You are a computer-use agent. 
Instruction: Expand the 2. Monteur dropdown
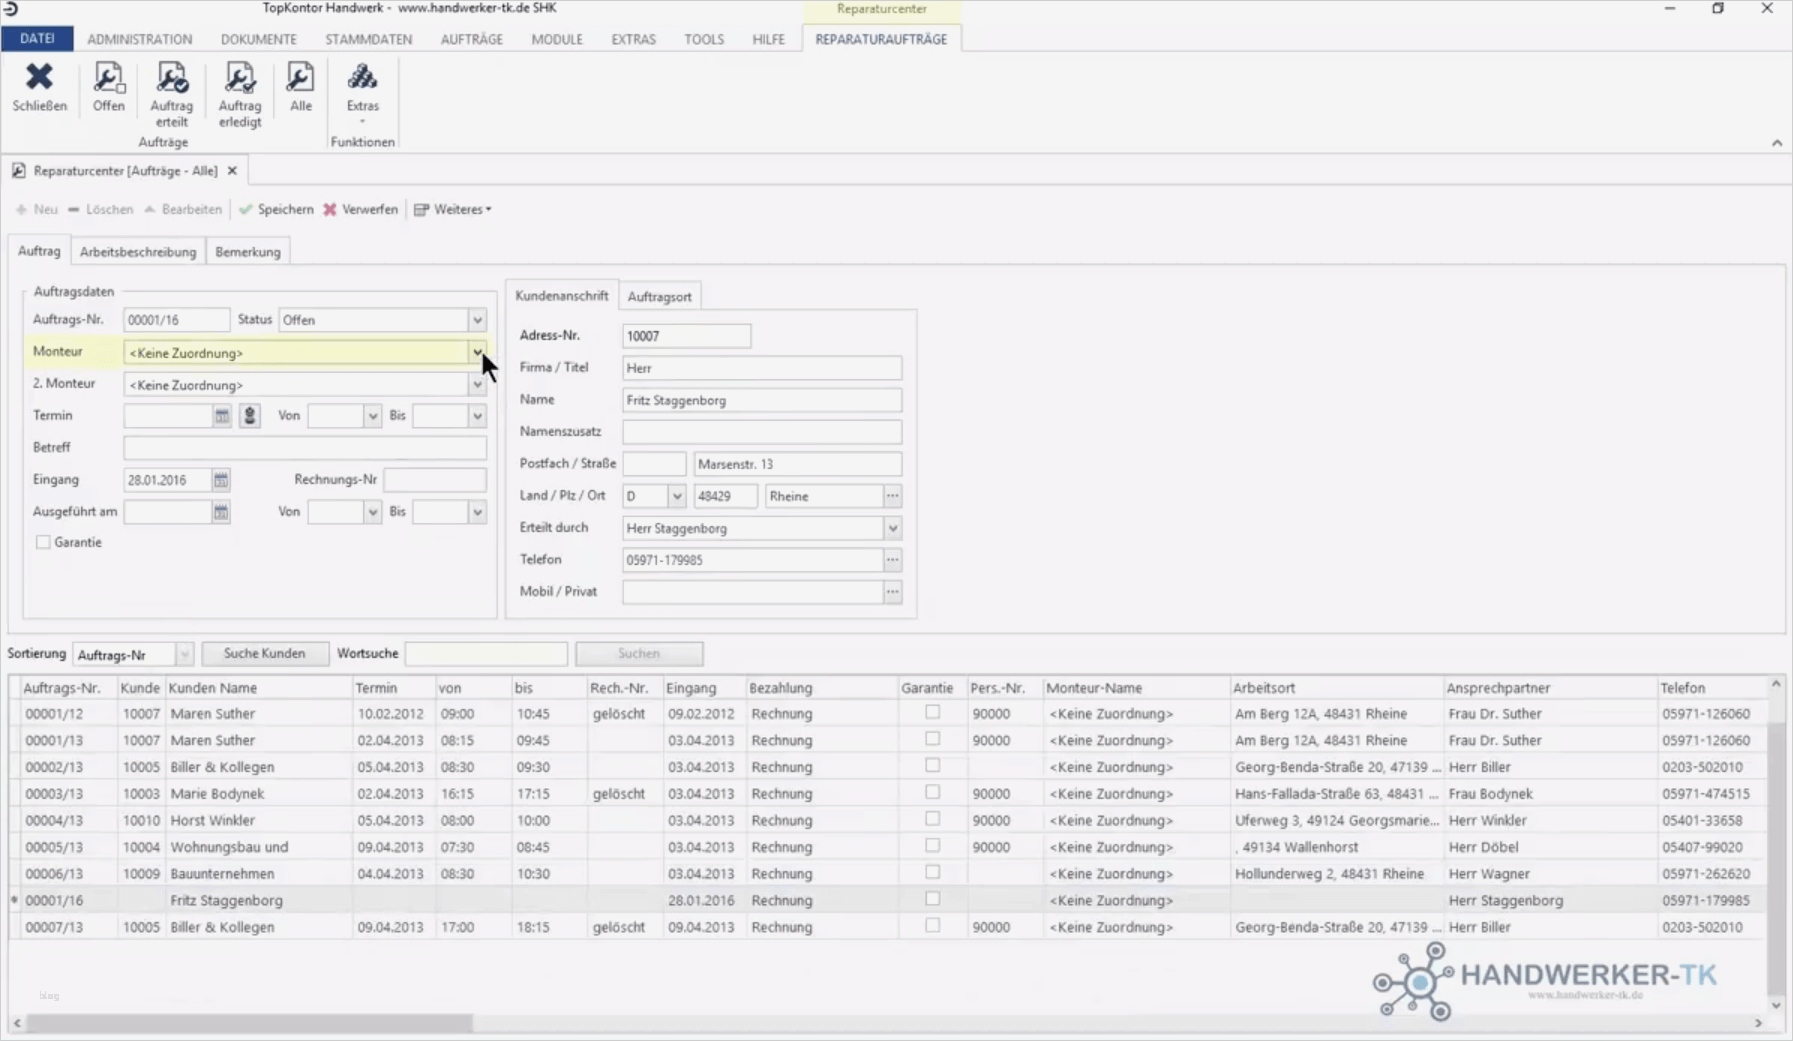pos(477,385)
